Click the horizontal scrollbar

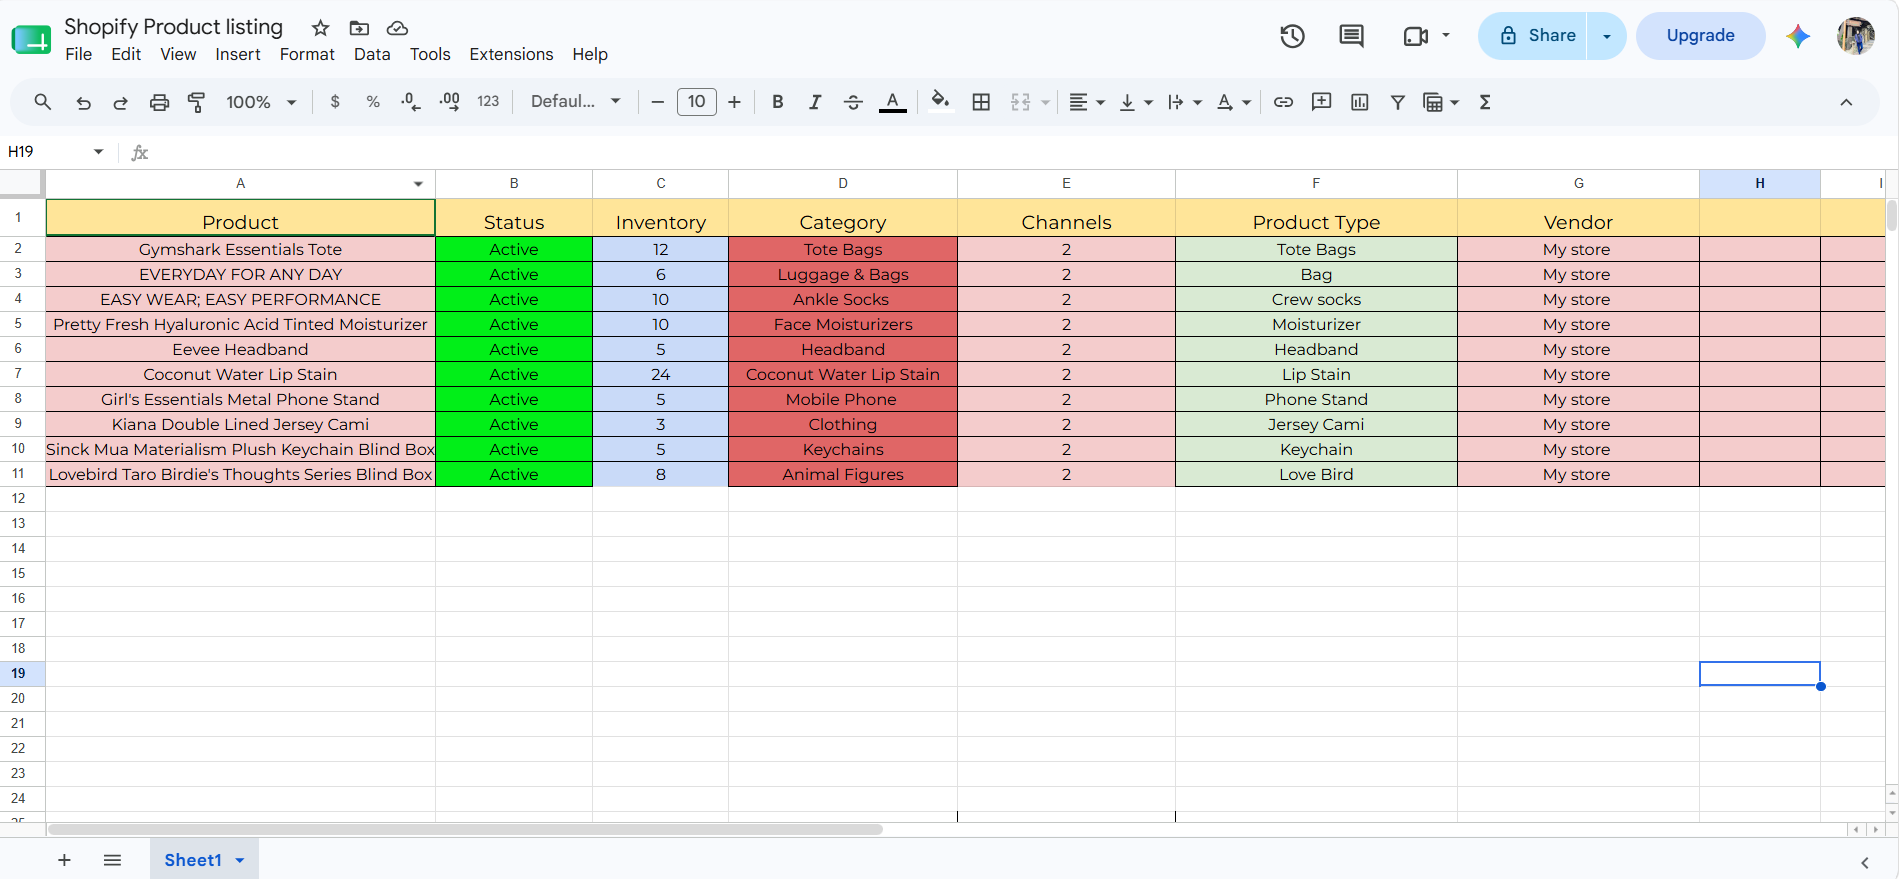465,829
